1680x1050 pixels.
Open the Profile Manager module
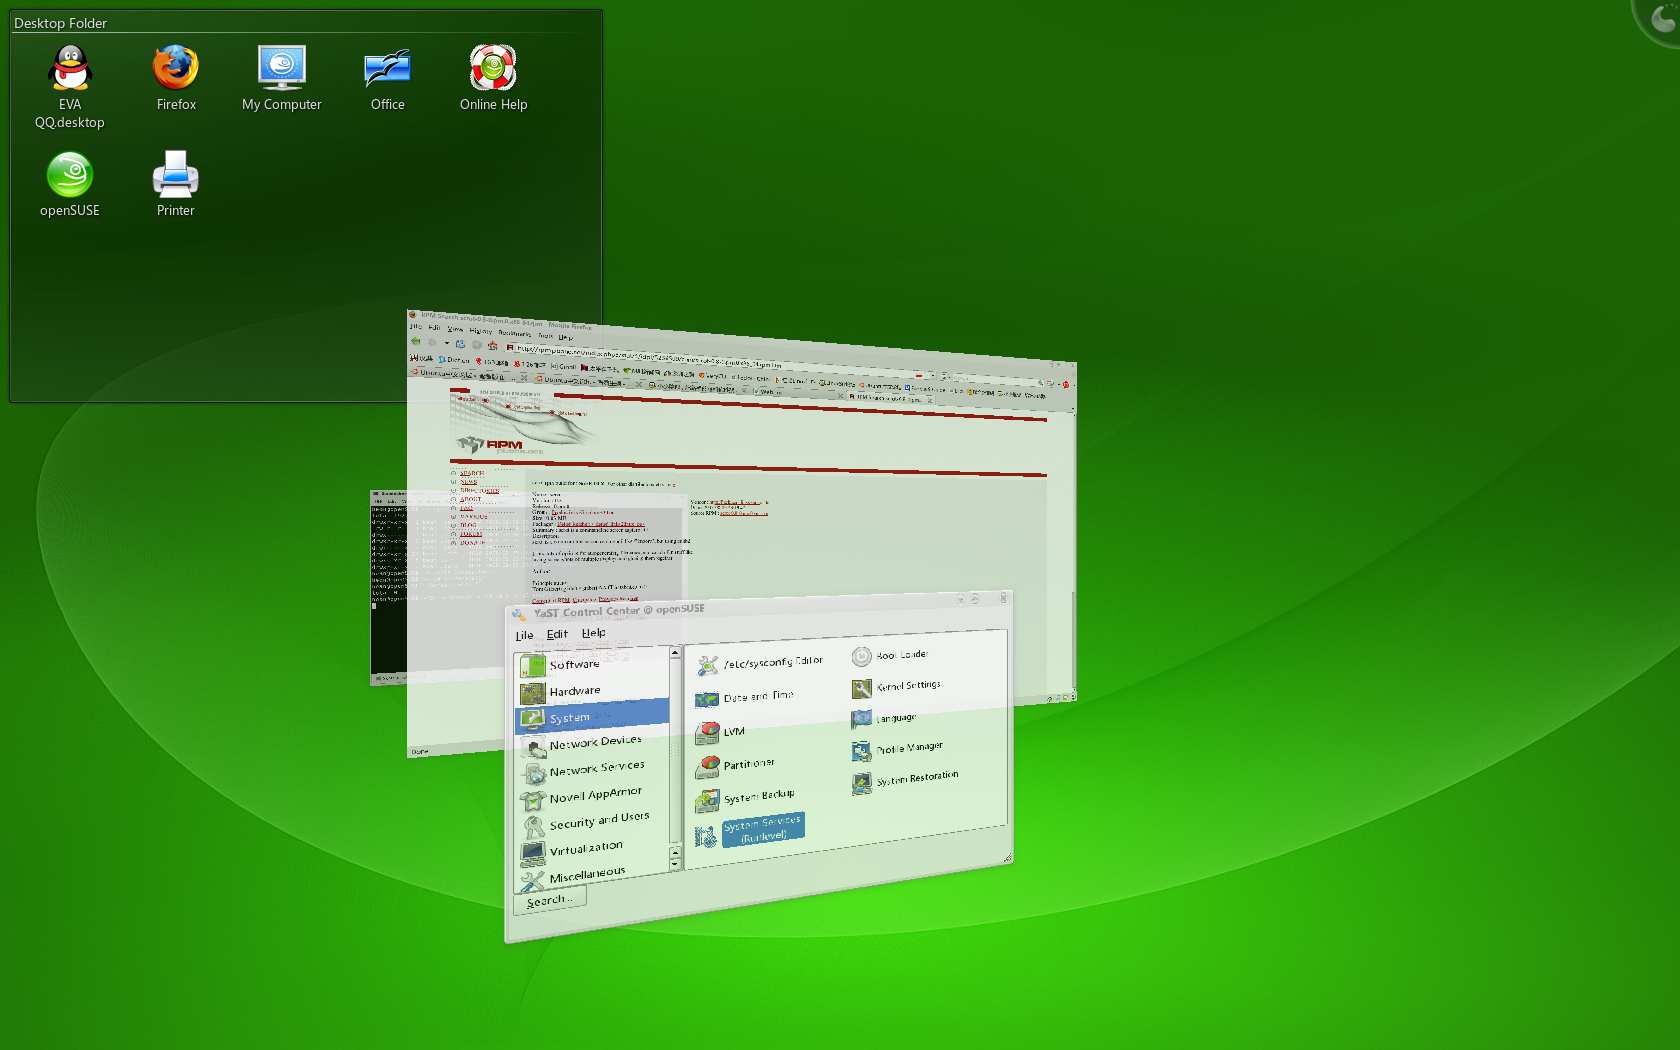[x=898, y=749]
